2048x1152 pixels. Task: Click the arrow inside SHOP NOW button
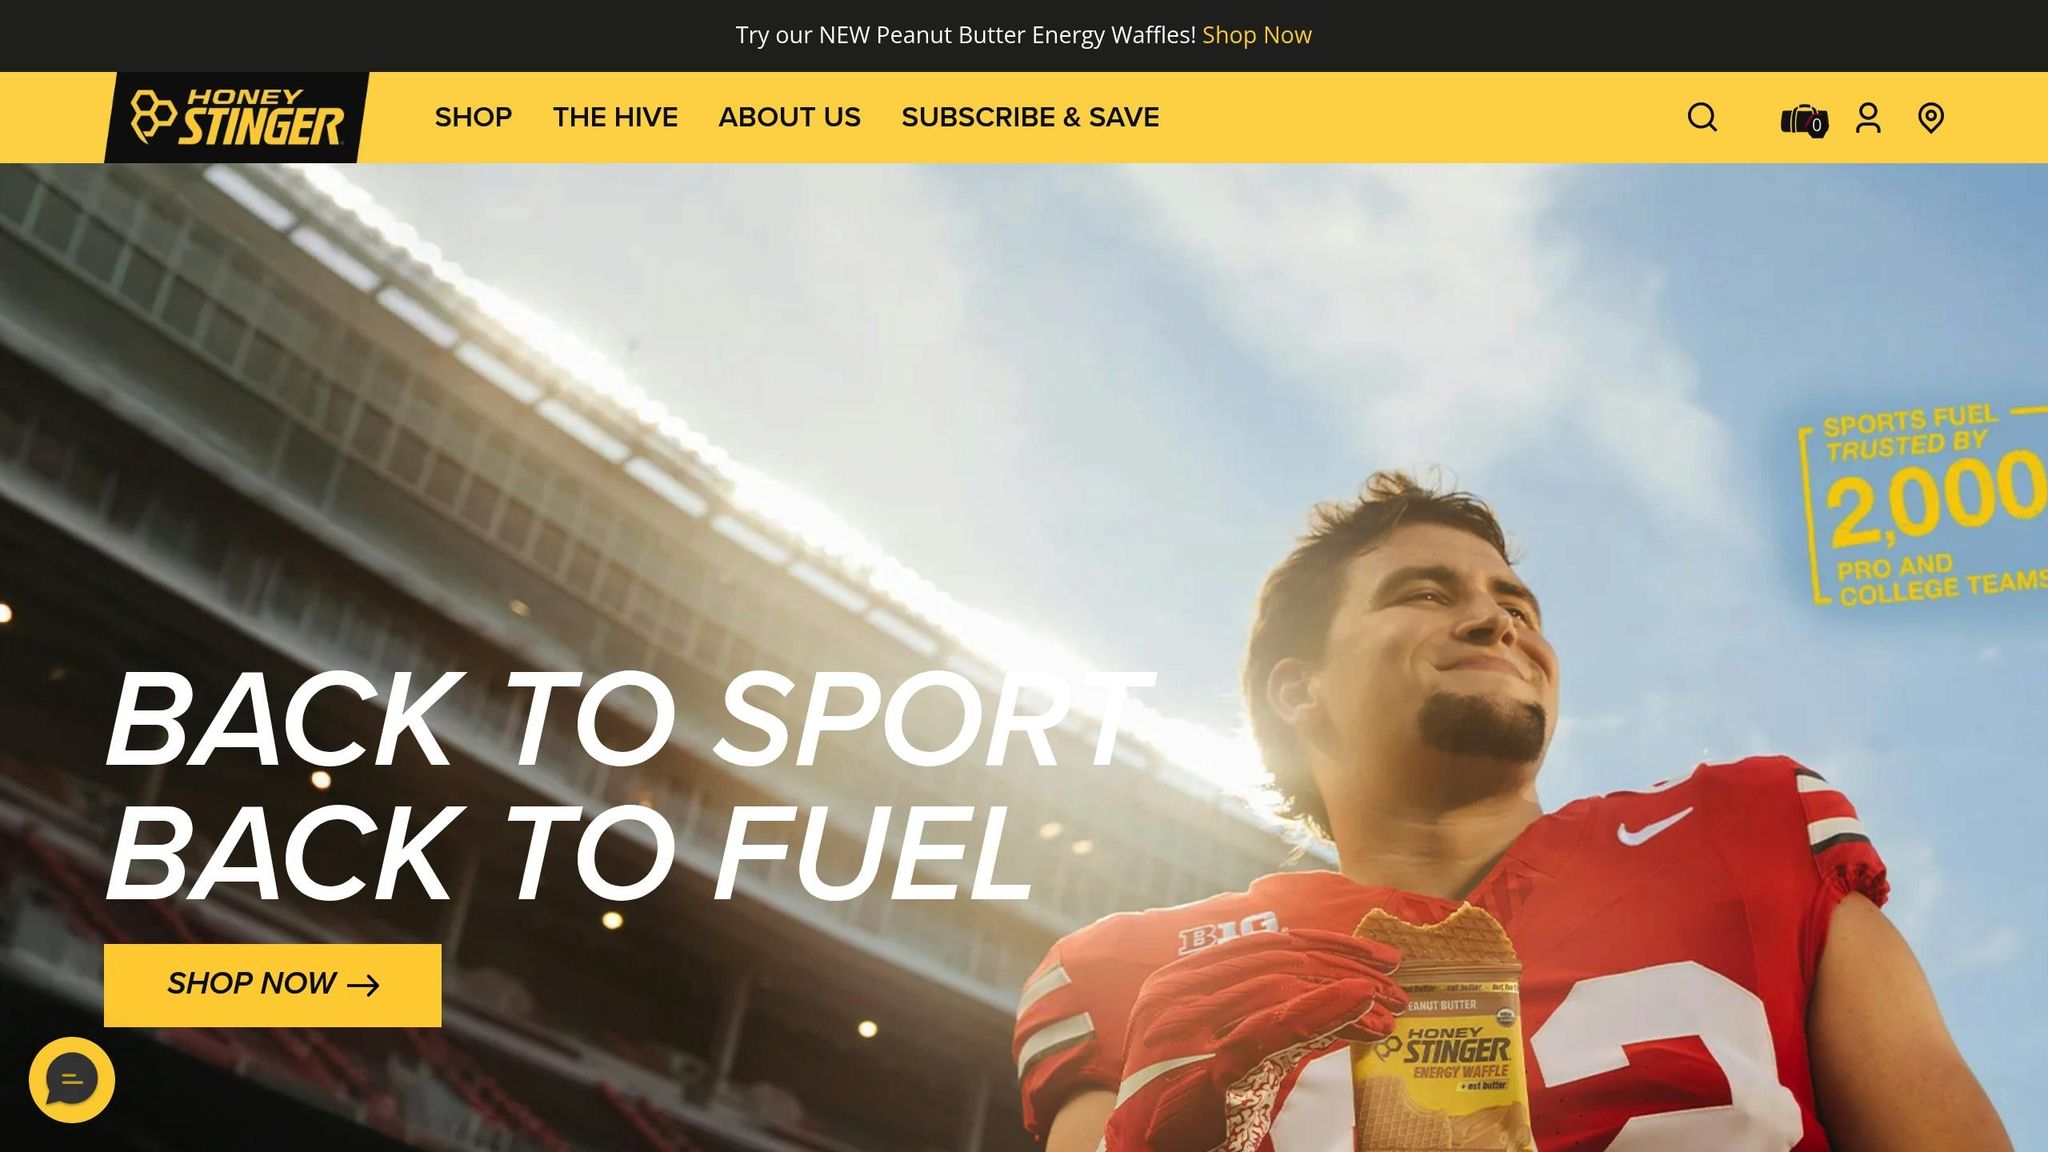[x=363, y=986]
